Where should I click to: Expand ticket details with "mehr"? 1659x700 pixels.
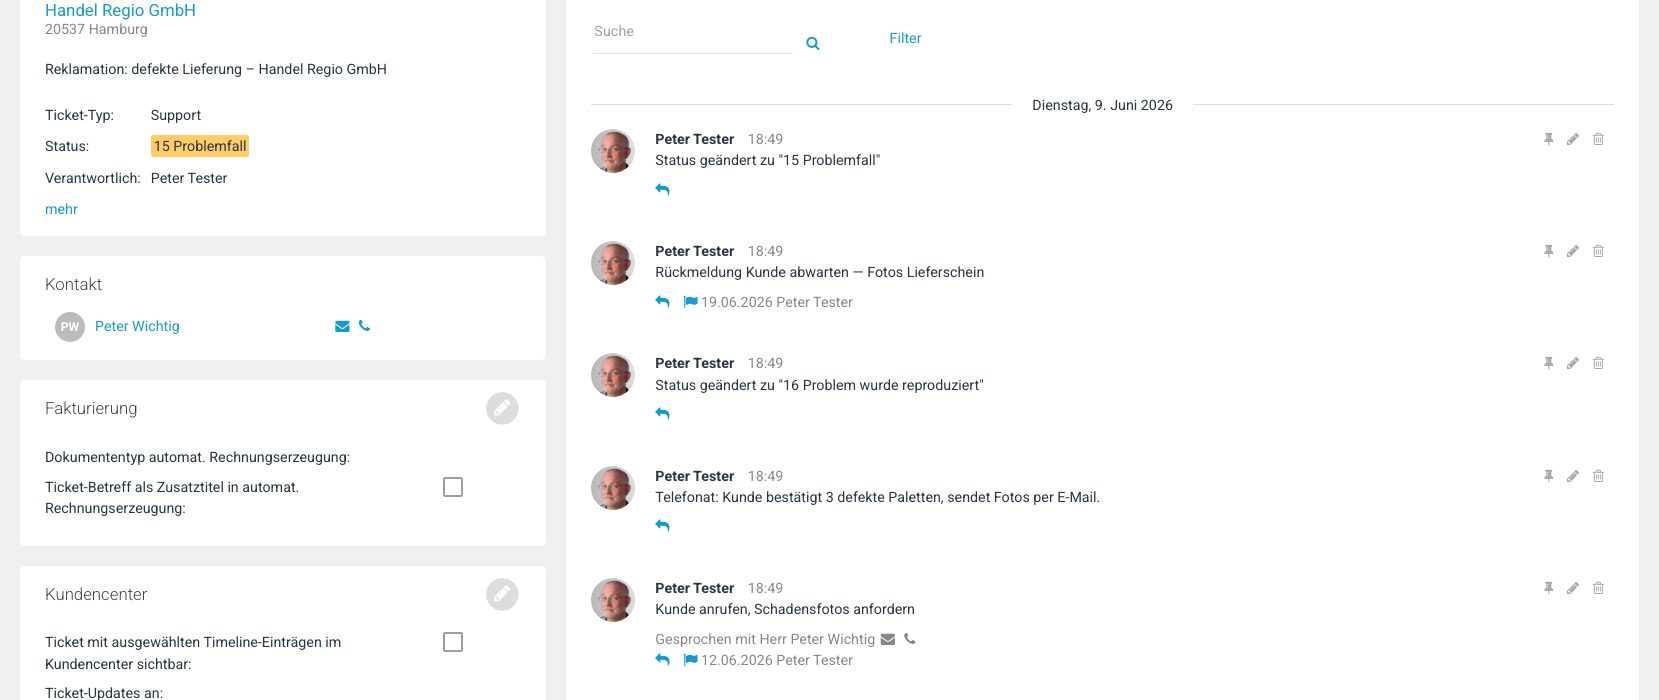pyautogui.click(x=61, y=209)
